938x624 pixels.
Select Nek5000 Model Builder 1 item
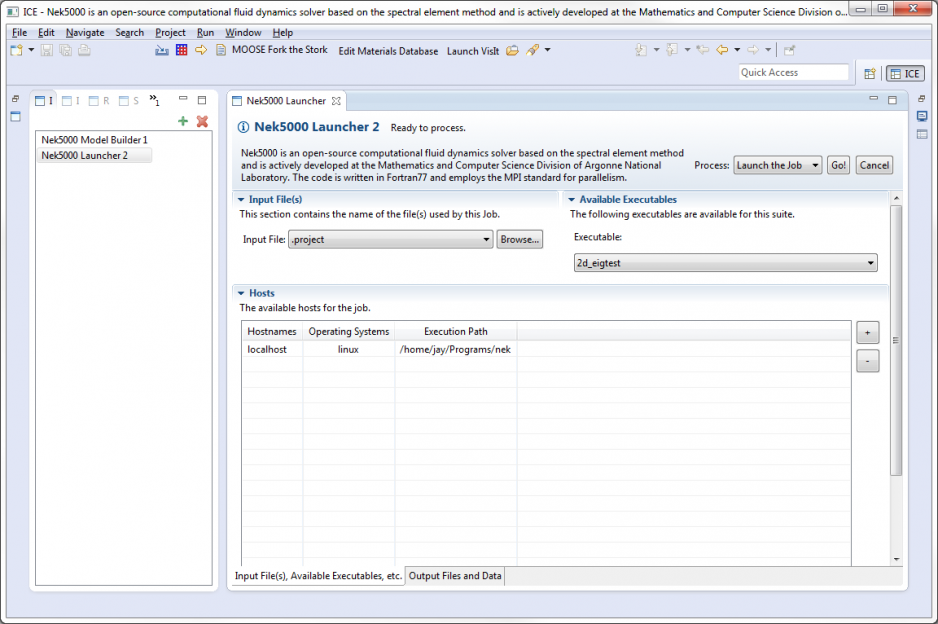pyautogui.click(x=94, y=140)
